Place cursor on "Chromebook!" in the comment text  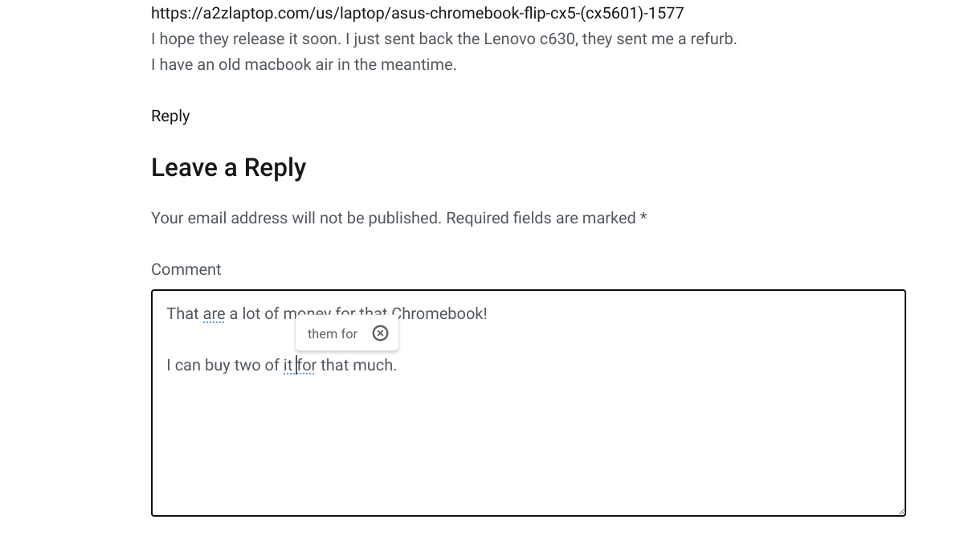[x=439, y=313]
